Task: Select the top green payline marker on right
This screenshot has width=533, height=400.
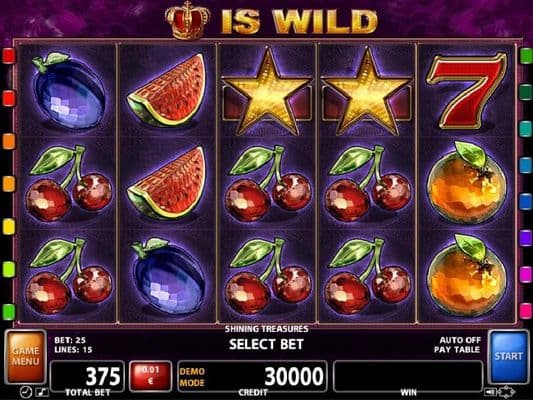Action: click(x=526, y=56)
